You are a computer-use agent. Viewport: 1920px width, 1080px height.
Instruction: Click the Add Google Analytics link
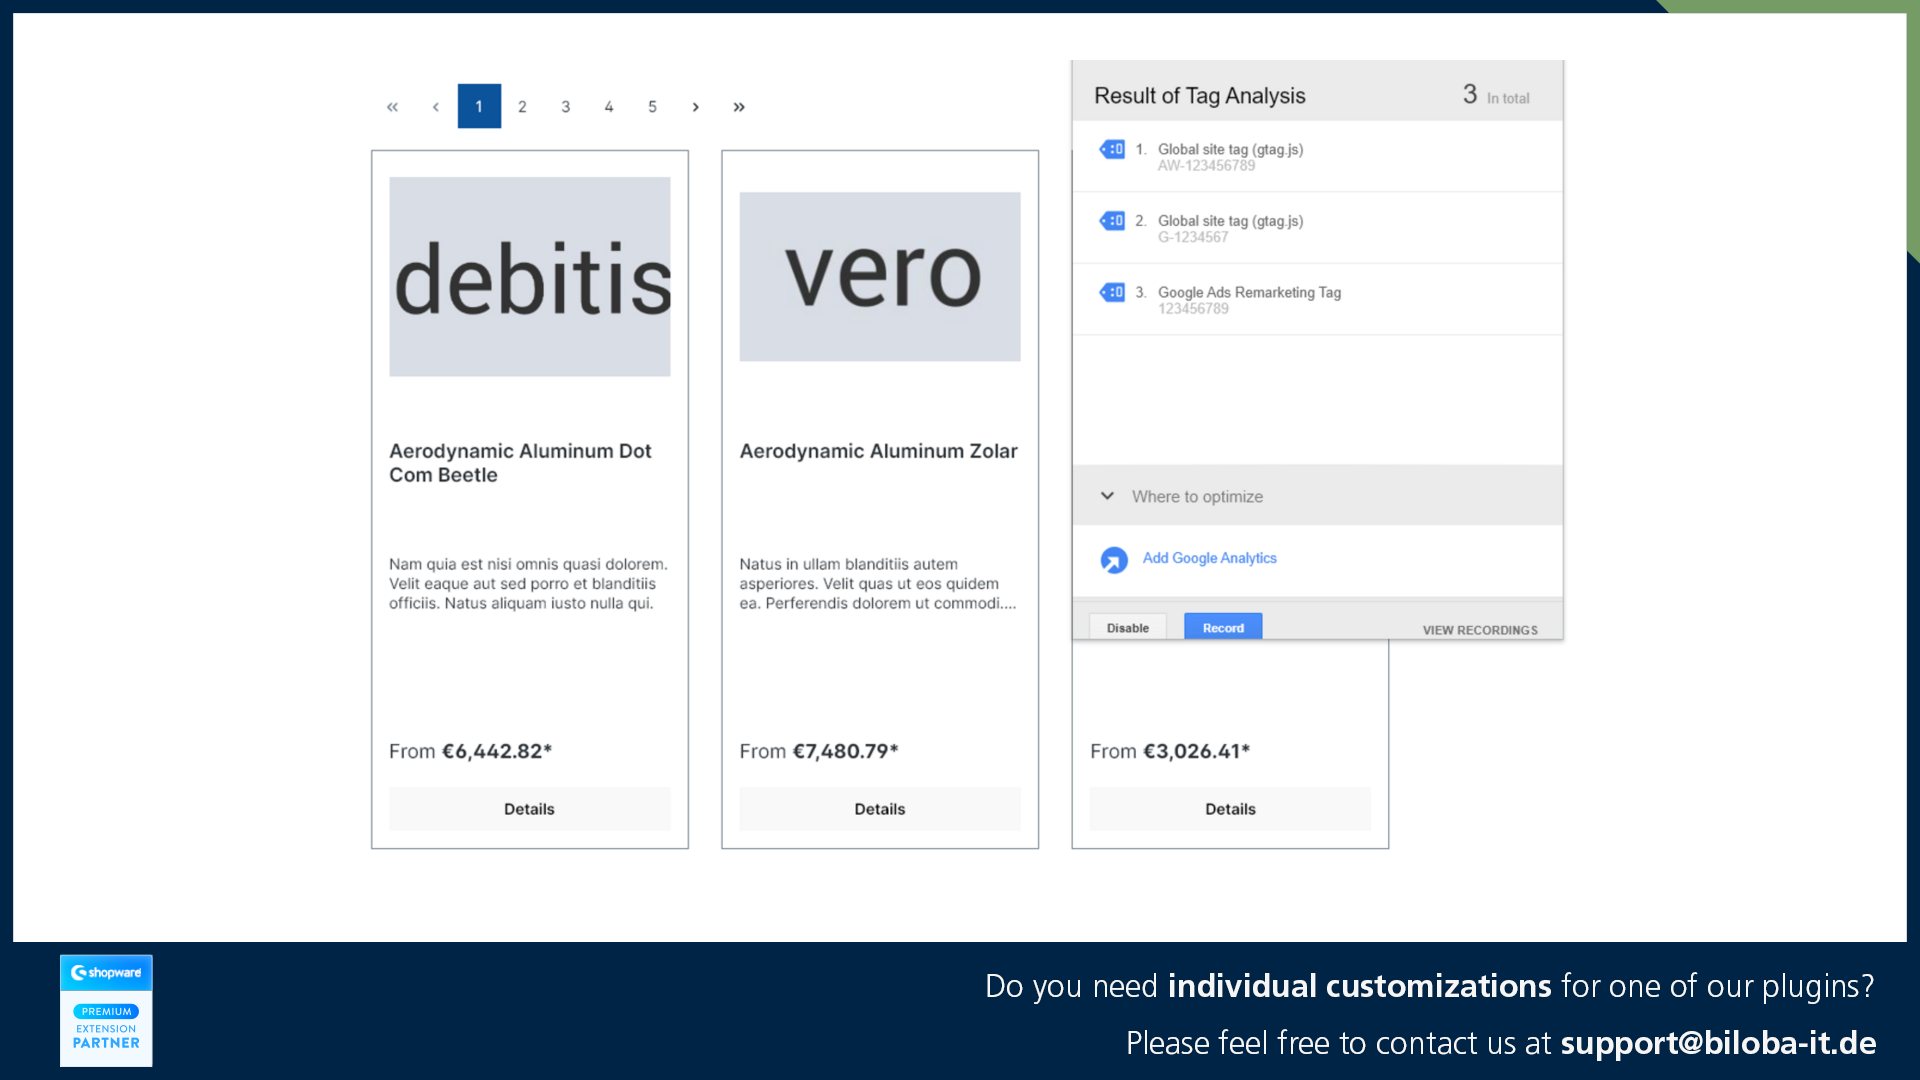pos(1209,558)
